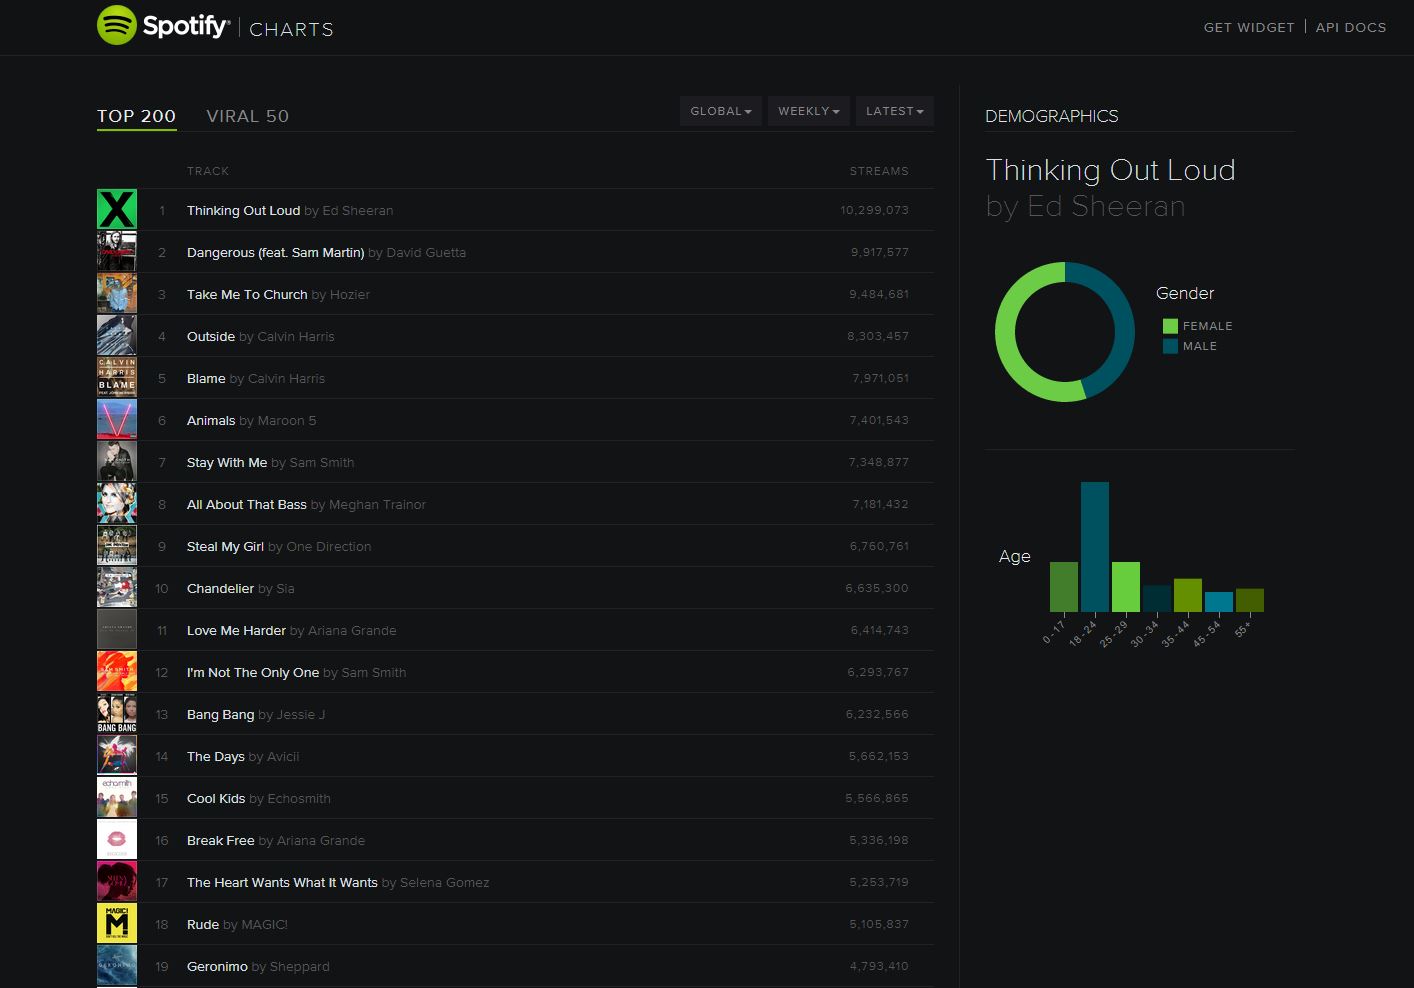The image size is (1414, 988).
Task: Click I'm Not The Only One album art
Action: (x=117, y=672)
